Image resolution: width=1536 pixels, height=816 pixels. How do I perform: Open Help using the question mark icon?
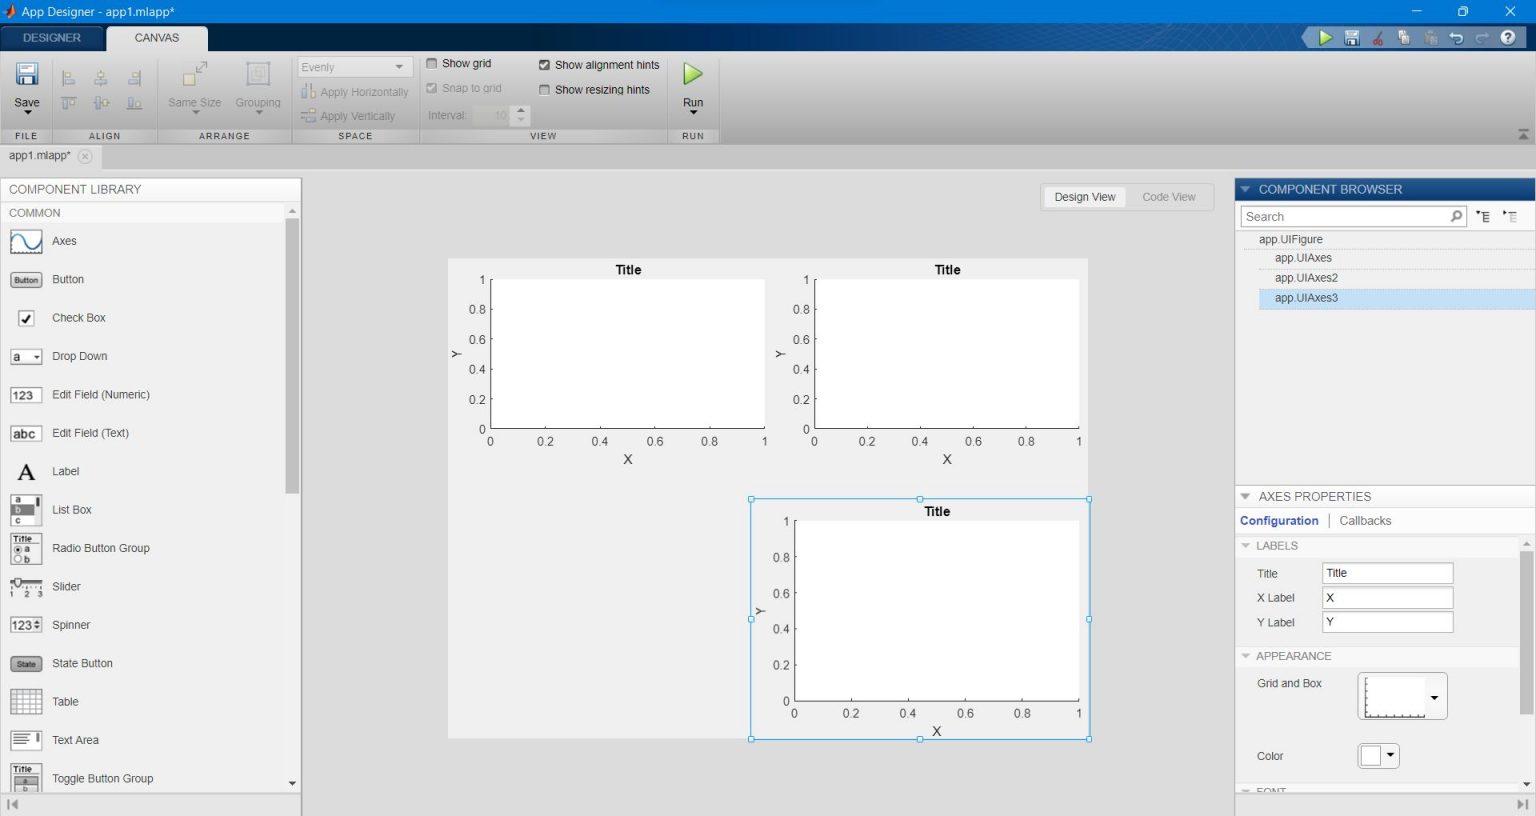click(1510, 37)
